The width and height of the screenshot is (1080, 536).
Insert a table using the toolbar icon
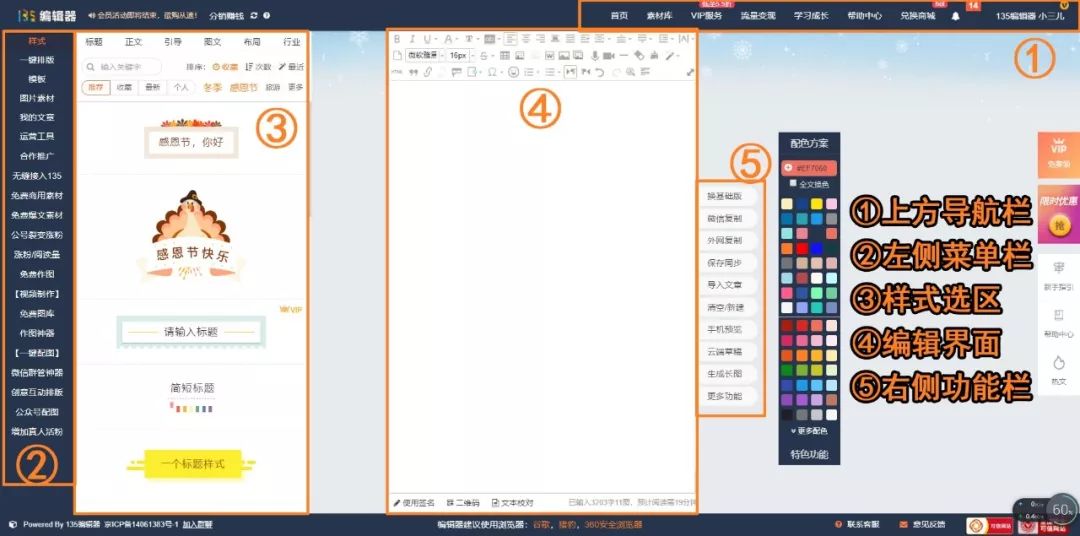505,56
